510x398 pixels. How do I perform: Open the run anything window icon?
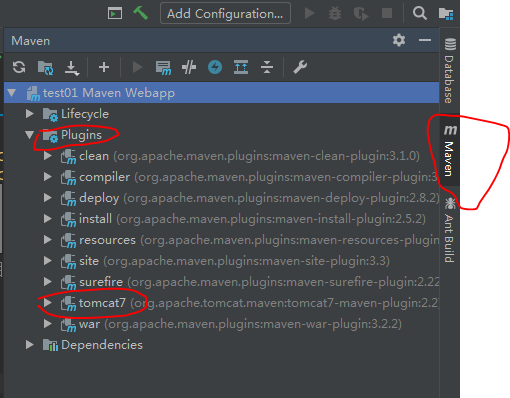tap(115, 14)
